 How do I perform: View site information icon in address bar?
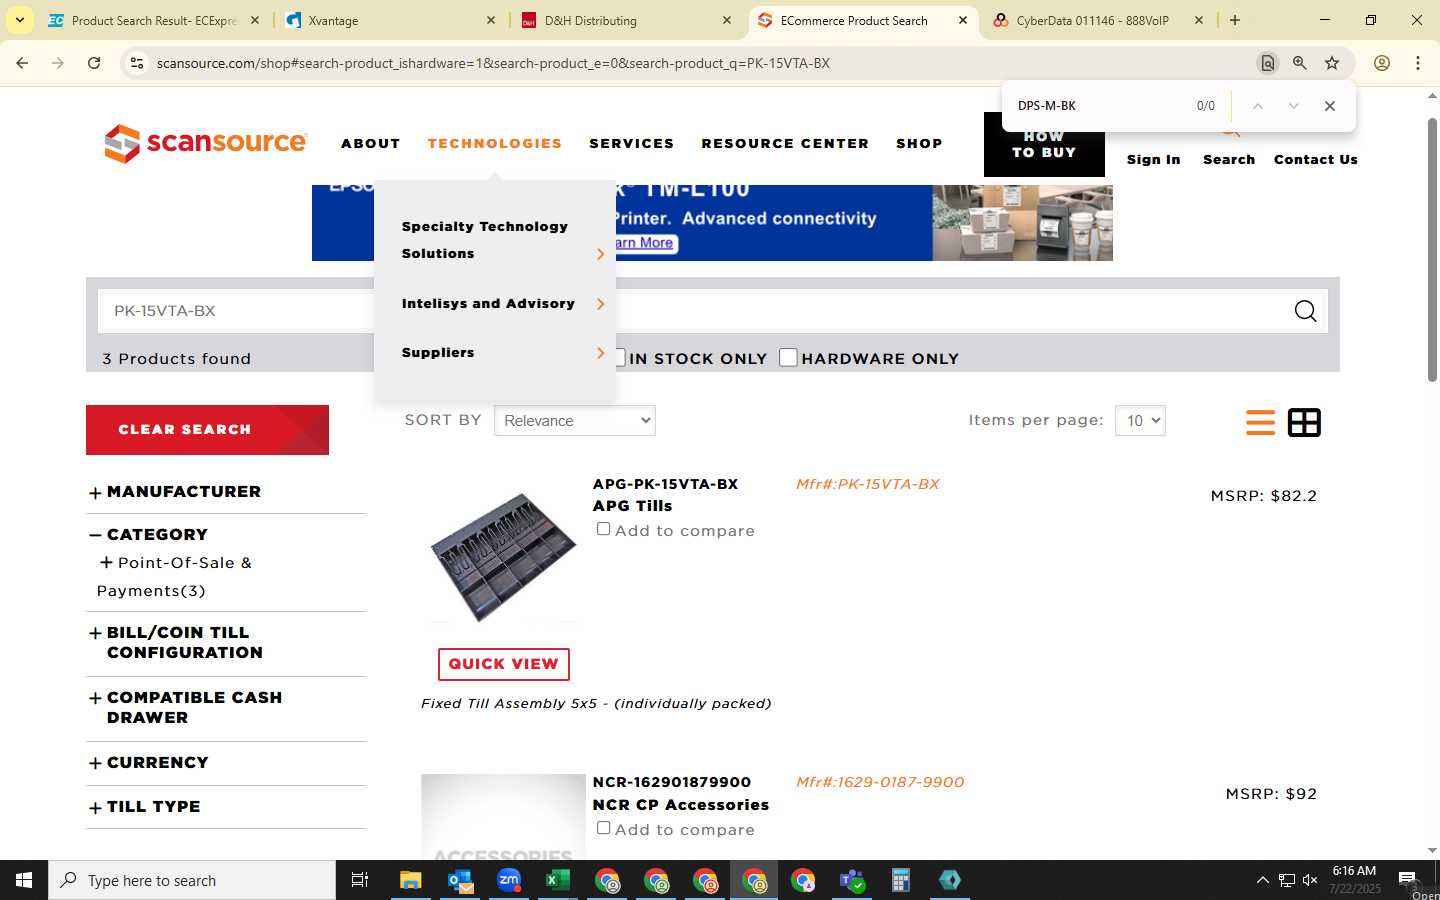[137, 63]
